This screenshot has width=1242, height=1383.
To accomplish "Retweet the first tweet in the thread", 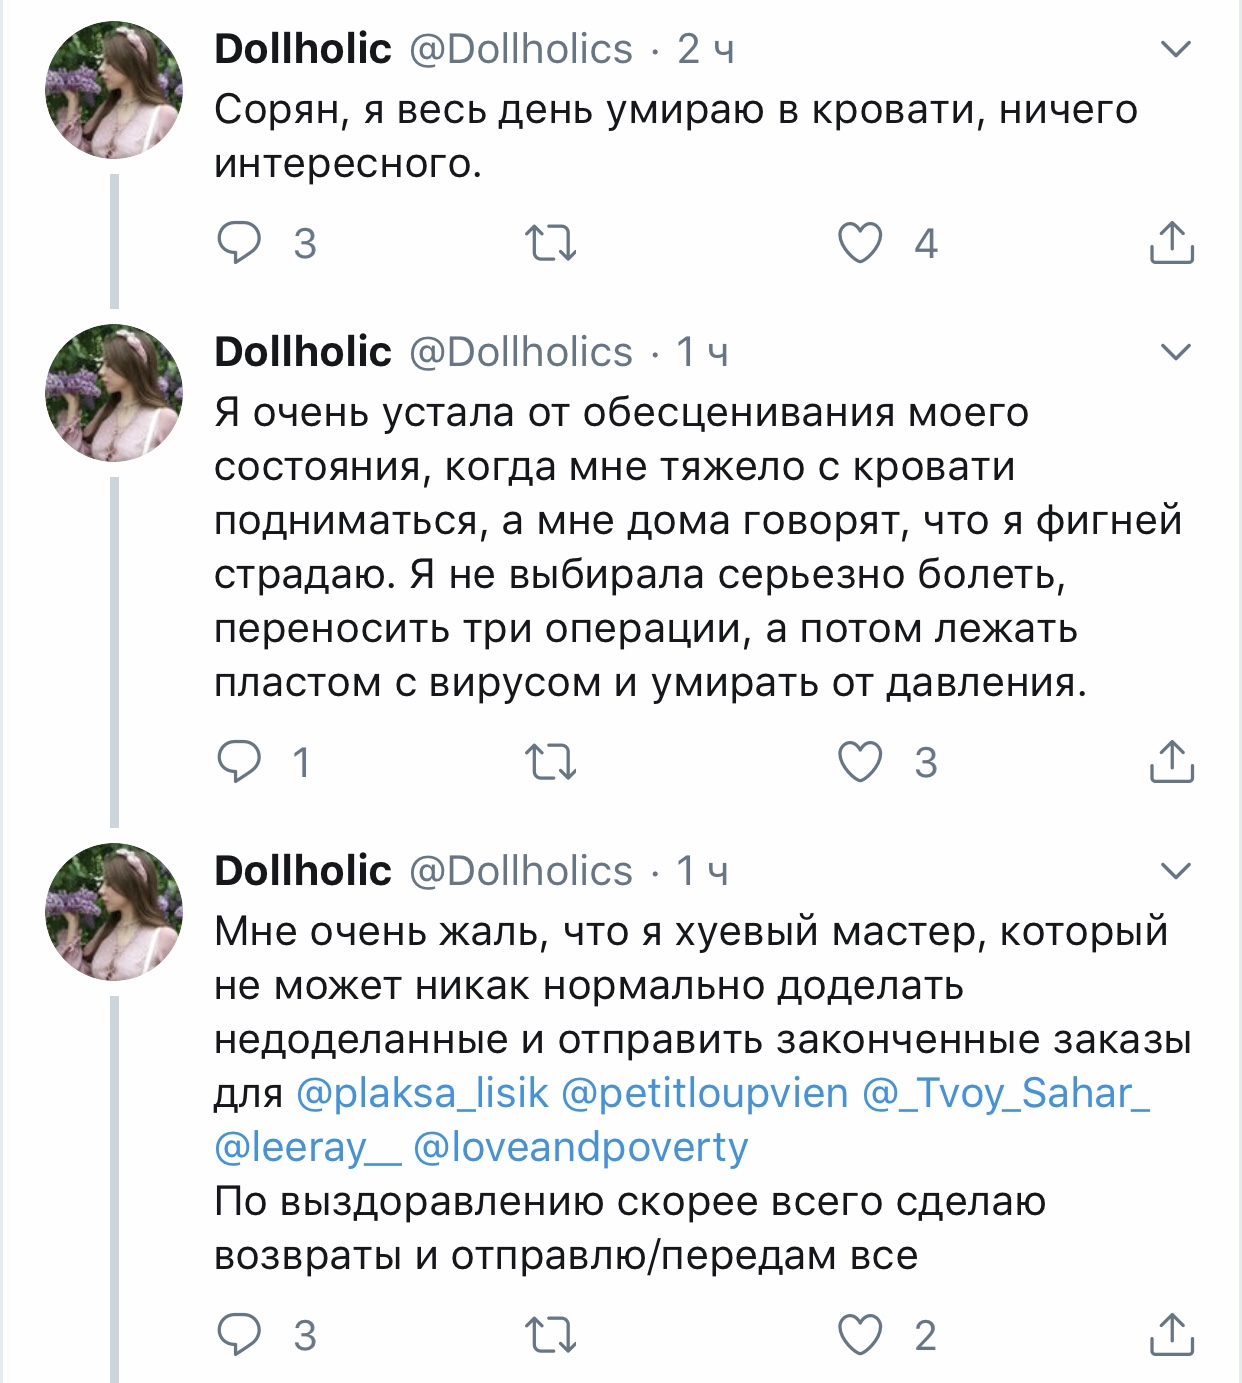I will [551, 243].
